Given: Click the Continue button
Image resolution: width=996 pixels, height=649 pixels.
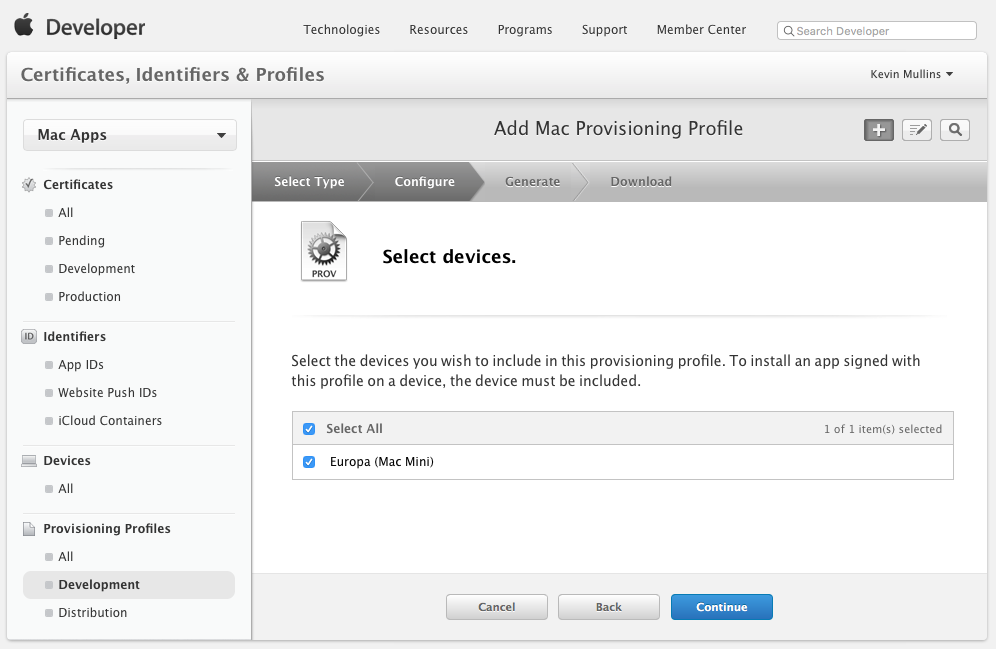Looking at the screenshot, I should (722, 607).
